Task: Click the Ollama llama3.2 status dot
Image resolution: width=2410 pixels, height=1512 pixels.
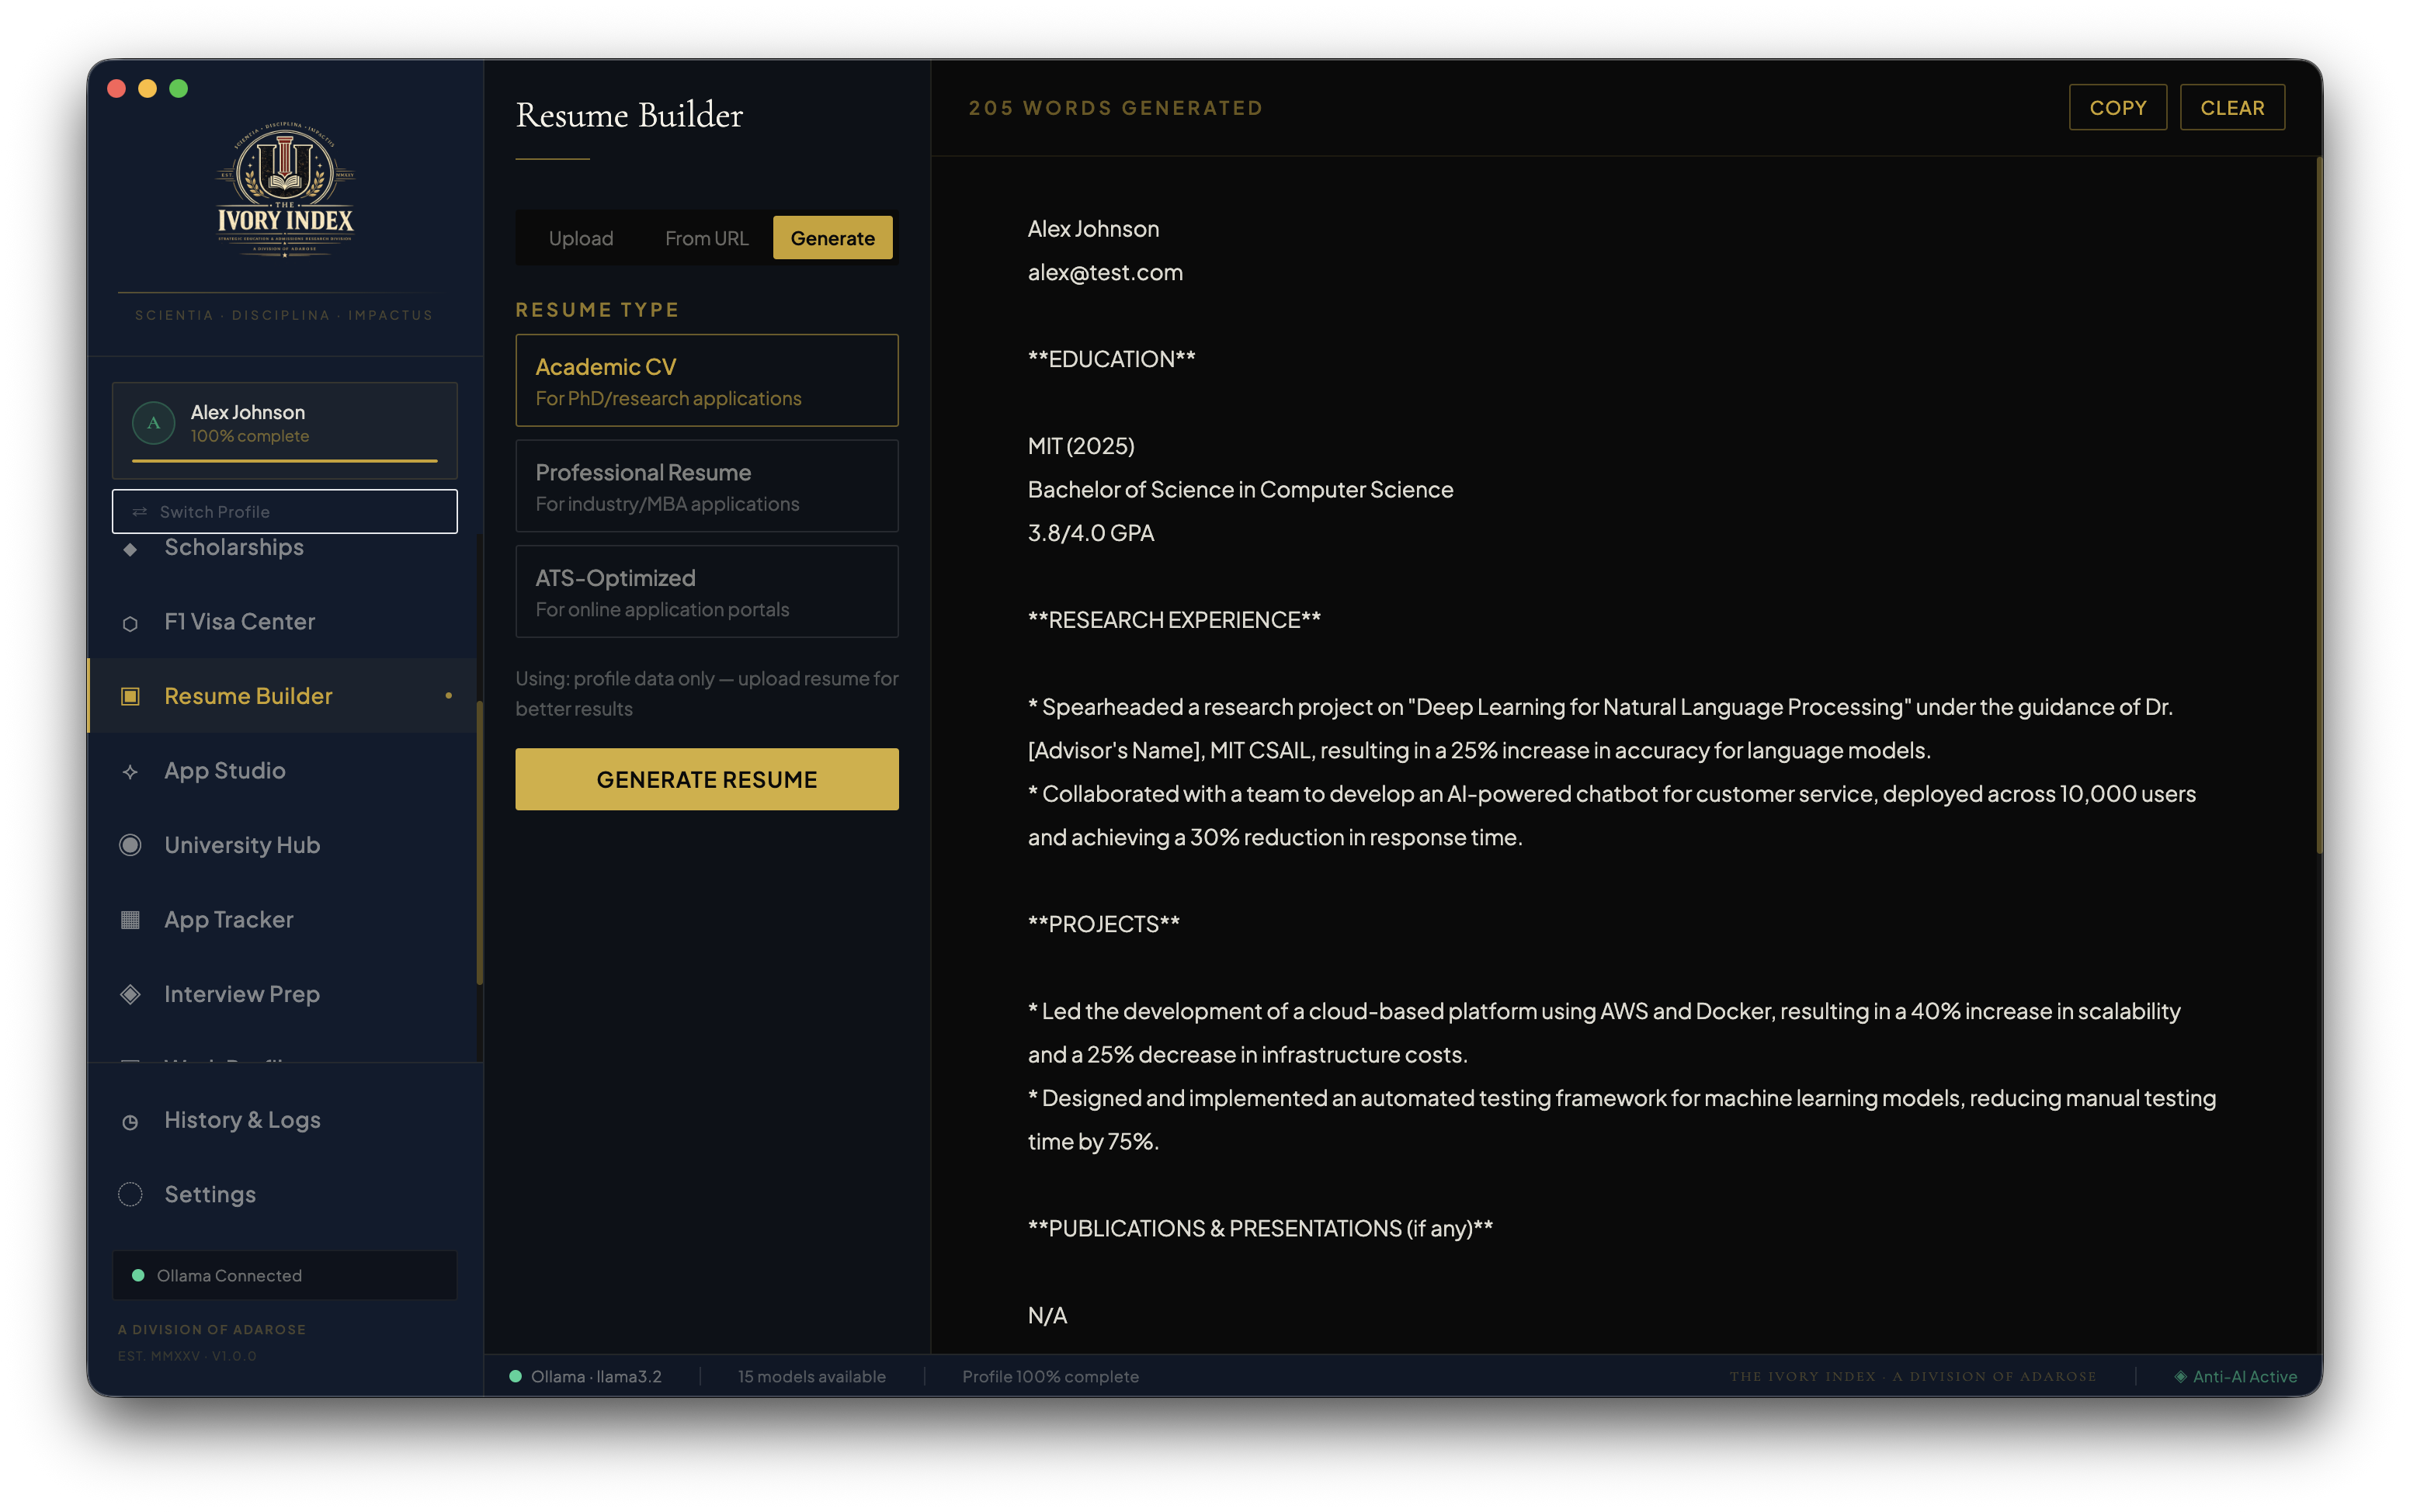Action: [x=515, y=1376]
